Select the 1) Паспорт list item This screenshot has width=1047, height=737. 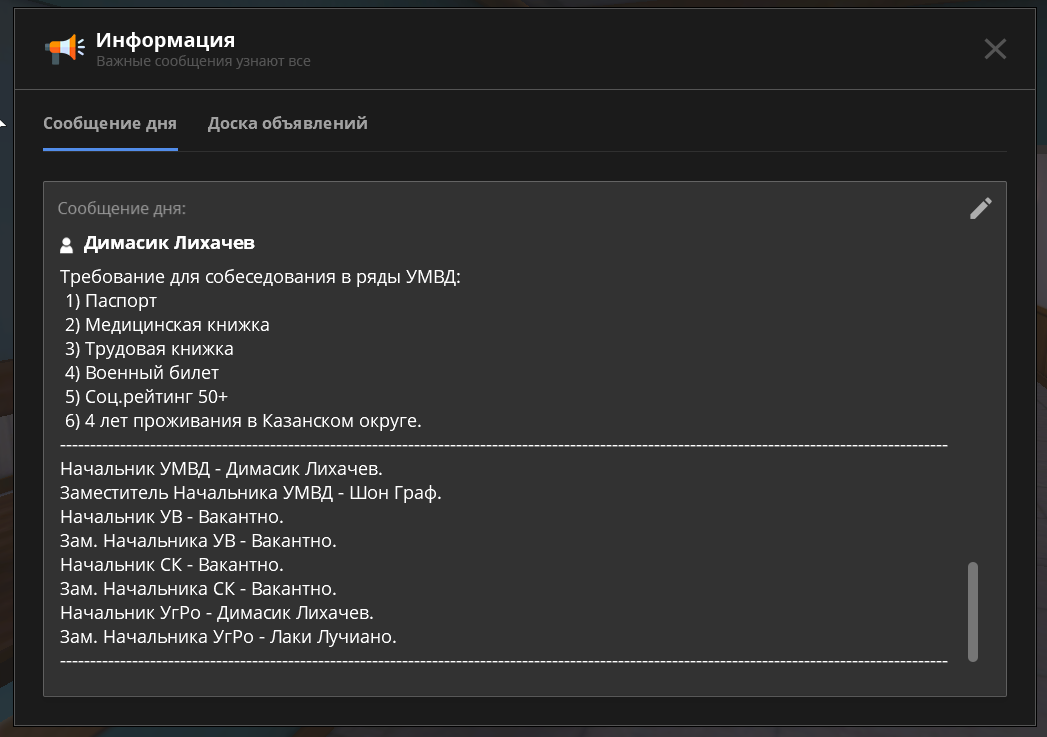(111, 301)
